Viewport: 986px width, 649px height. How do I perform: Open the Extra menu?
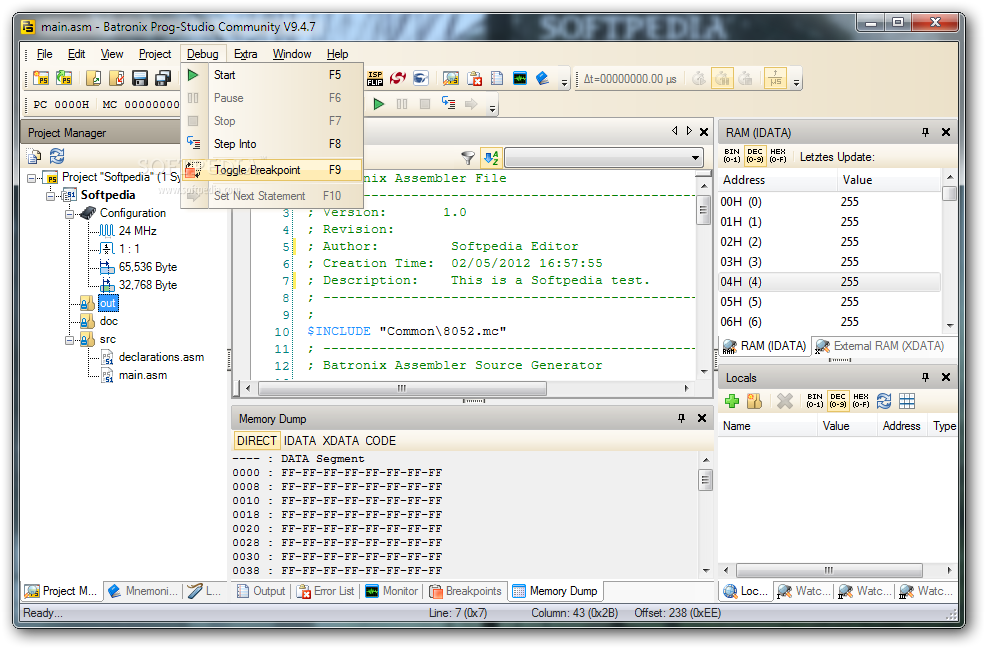[x=245, y=54]
